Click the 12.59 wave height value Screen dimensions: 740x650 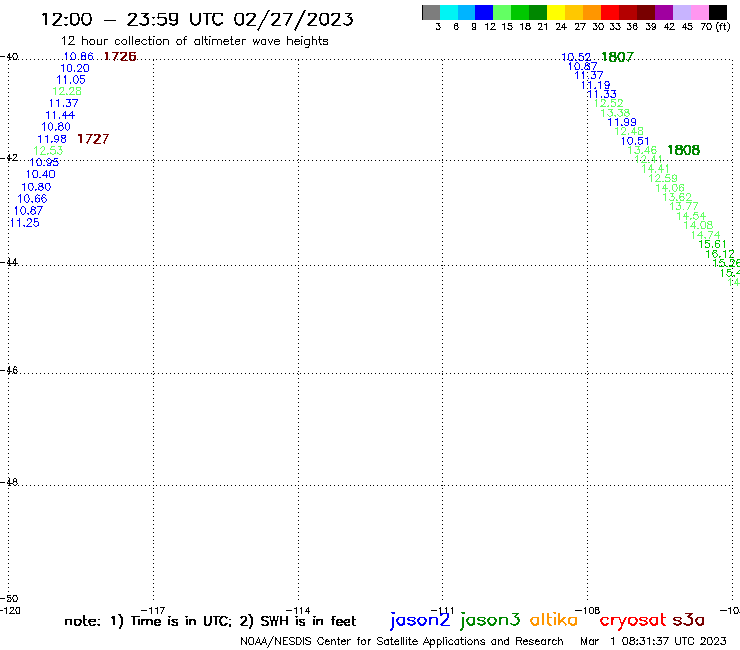click(663, 178)
